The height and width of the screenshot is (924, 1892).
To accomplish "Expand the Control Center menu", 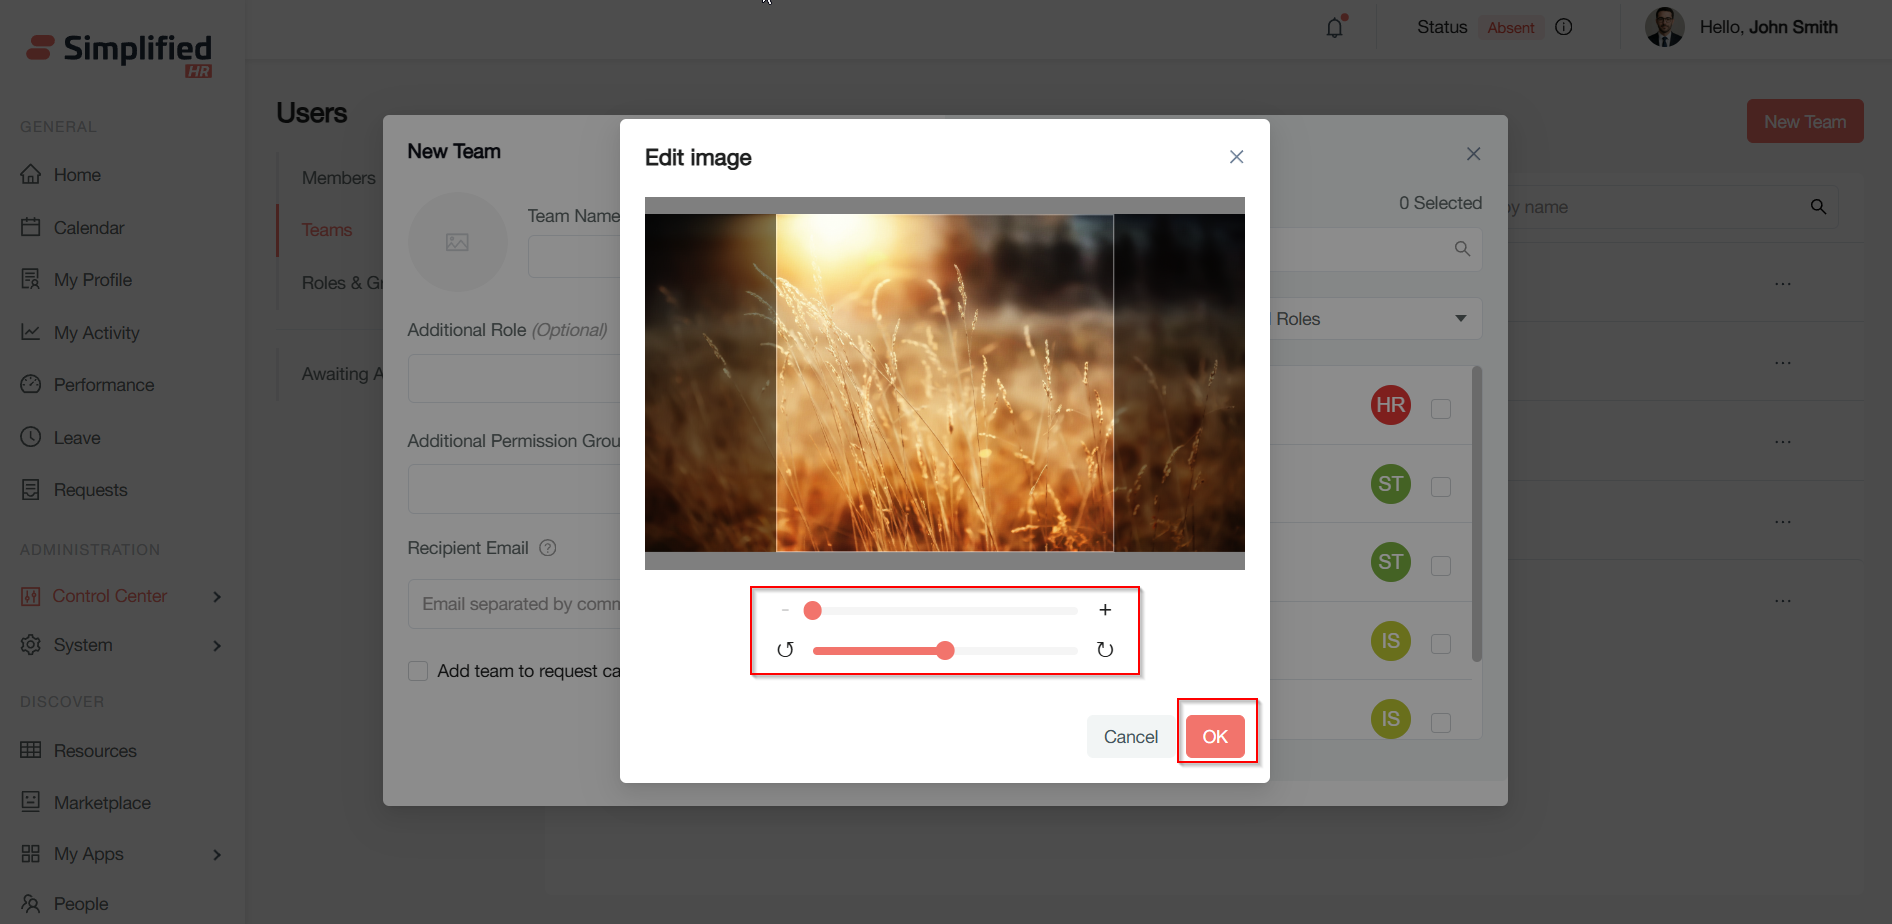I will (x=217, y=597).
